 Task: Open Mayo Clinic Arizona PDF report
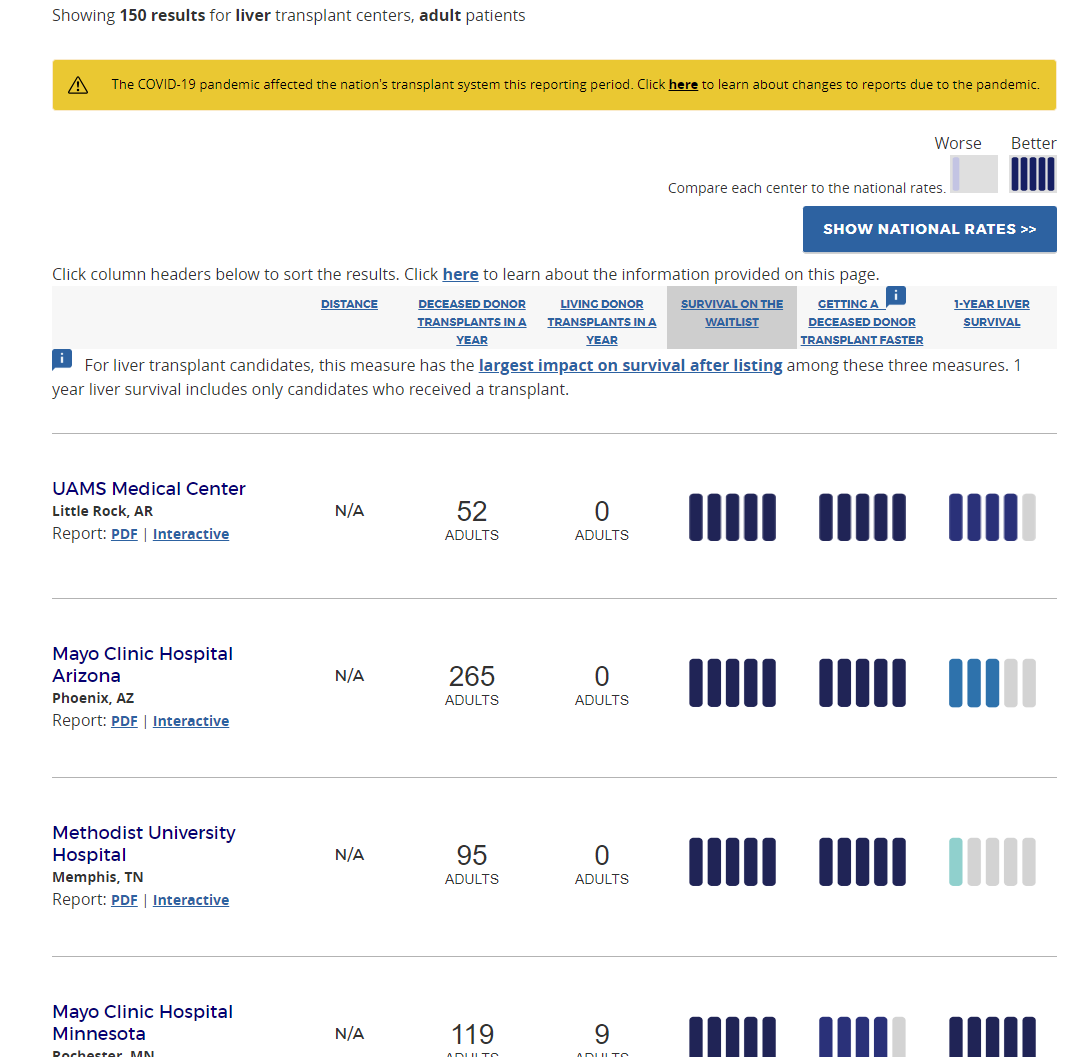[124, 721]
